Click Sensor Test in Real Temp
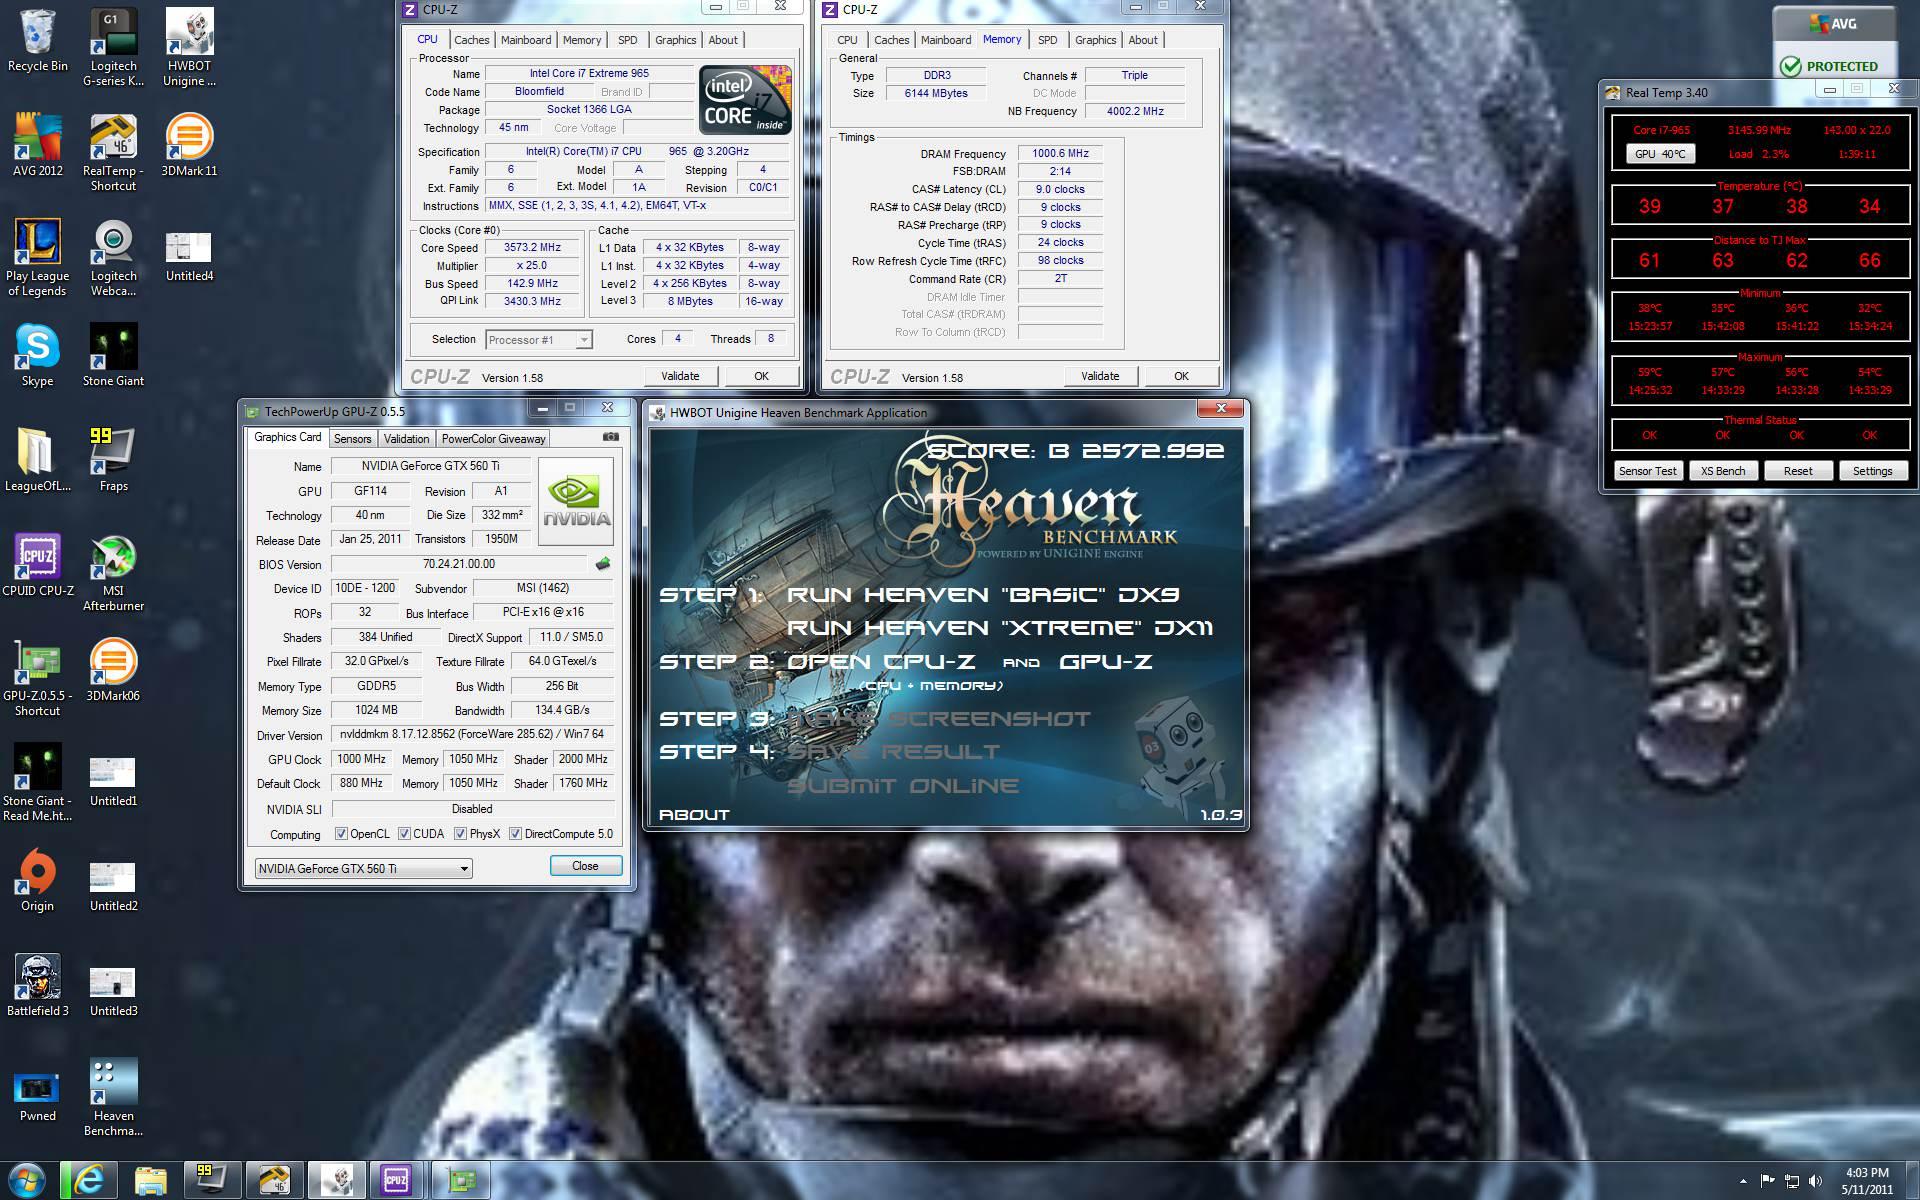Image resolution: width=1920 pixels, height=1200 pixels. (1648, 471)
